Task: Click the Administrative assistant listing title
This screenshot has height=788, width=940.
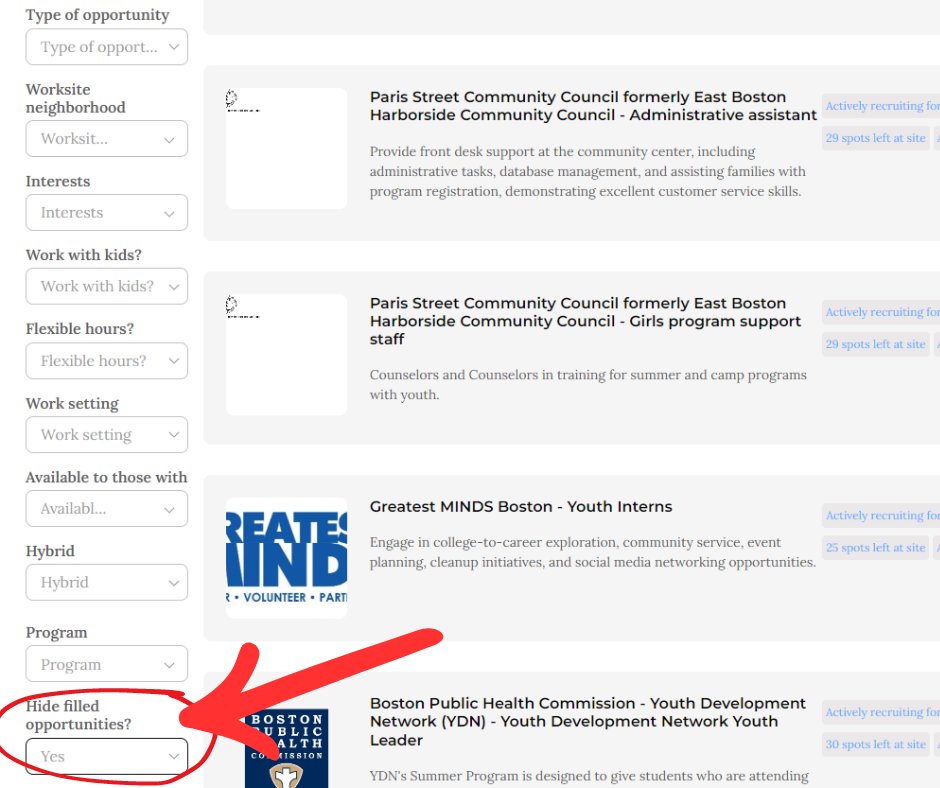Action: point(594,106)
